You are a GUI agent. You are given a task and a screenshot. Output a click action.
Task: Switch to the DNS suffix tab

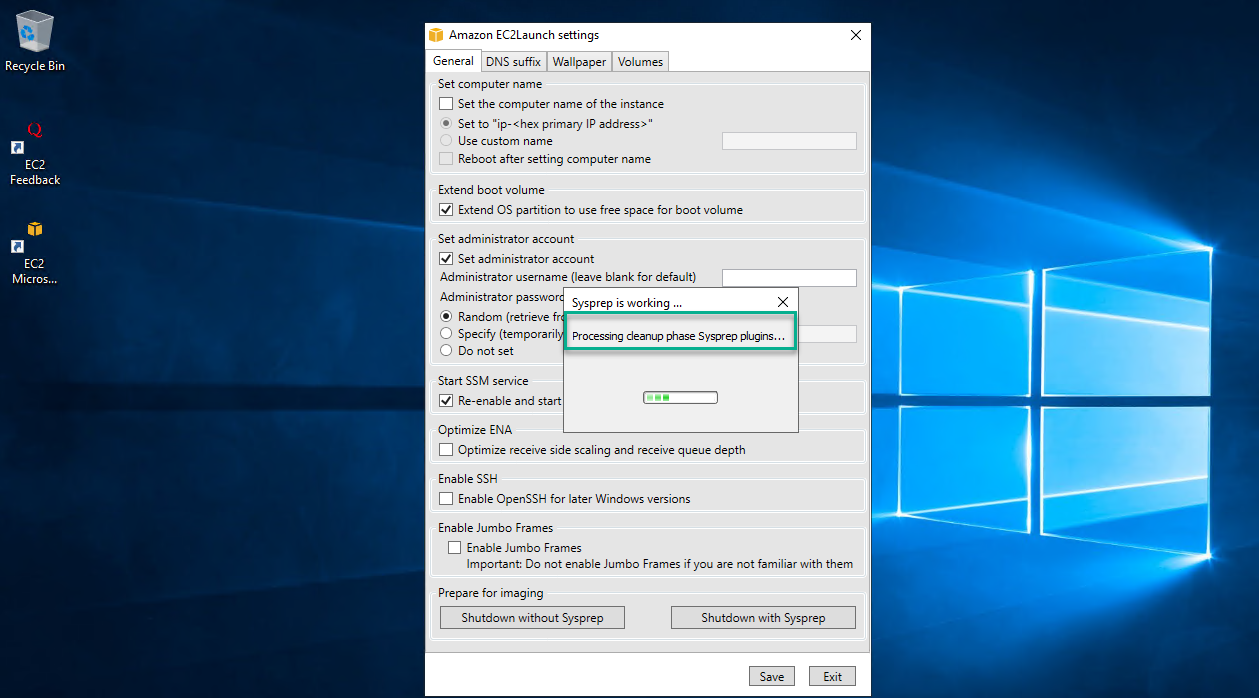coord(513,62)
